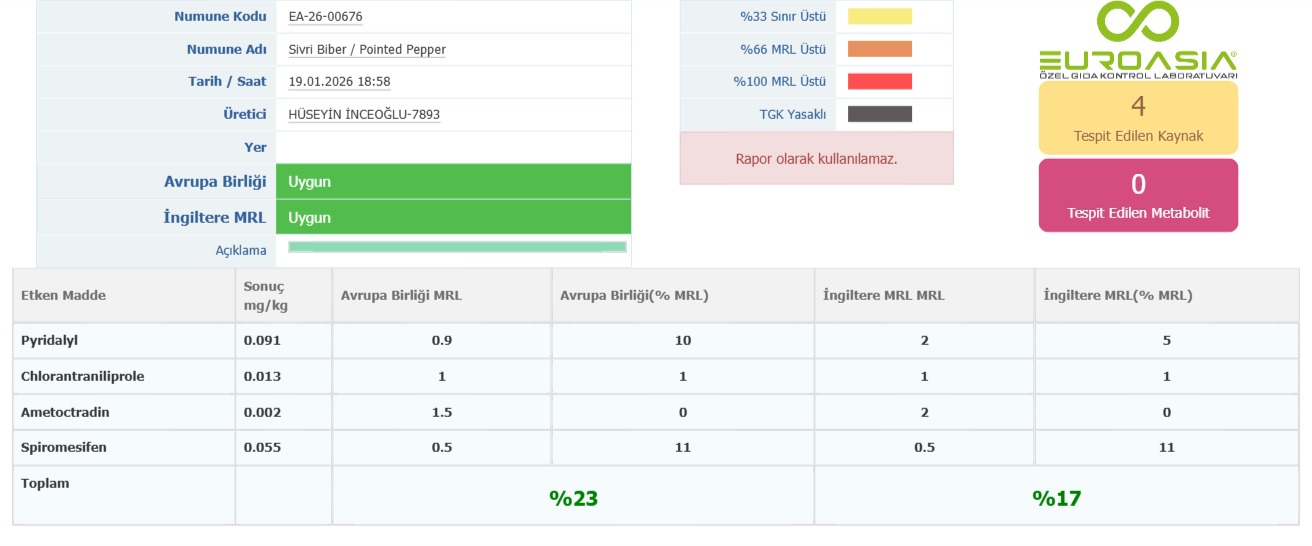This screenshot has height=546, width=1312.
Task: Click the empty Yer field
Action: tap(453, 147)
